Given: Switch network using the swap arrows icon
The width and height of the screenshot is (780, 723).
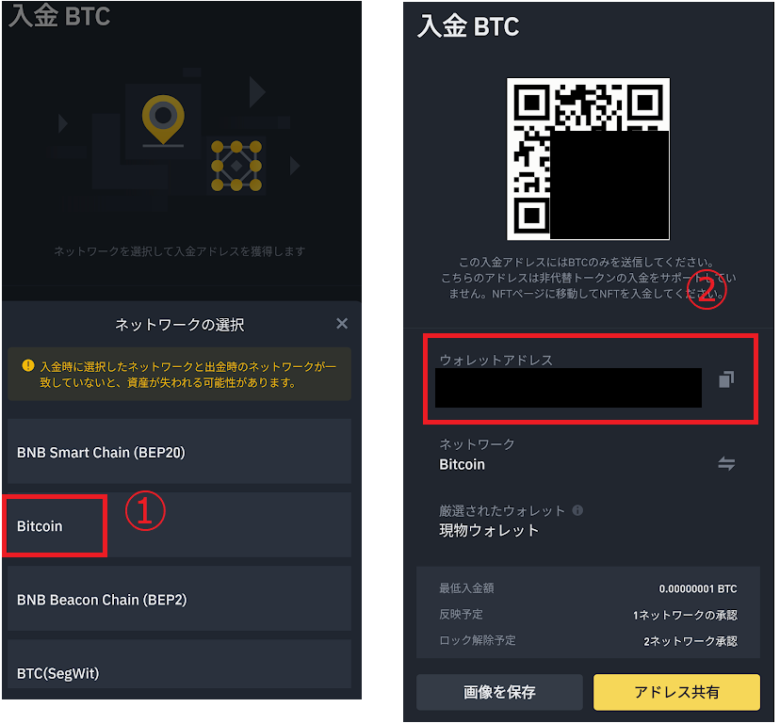Looking at the screenshot, I should tap(726, 464).
